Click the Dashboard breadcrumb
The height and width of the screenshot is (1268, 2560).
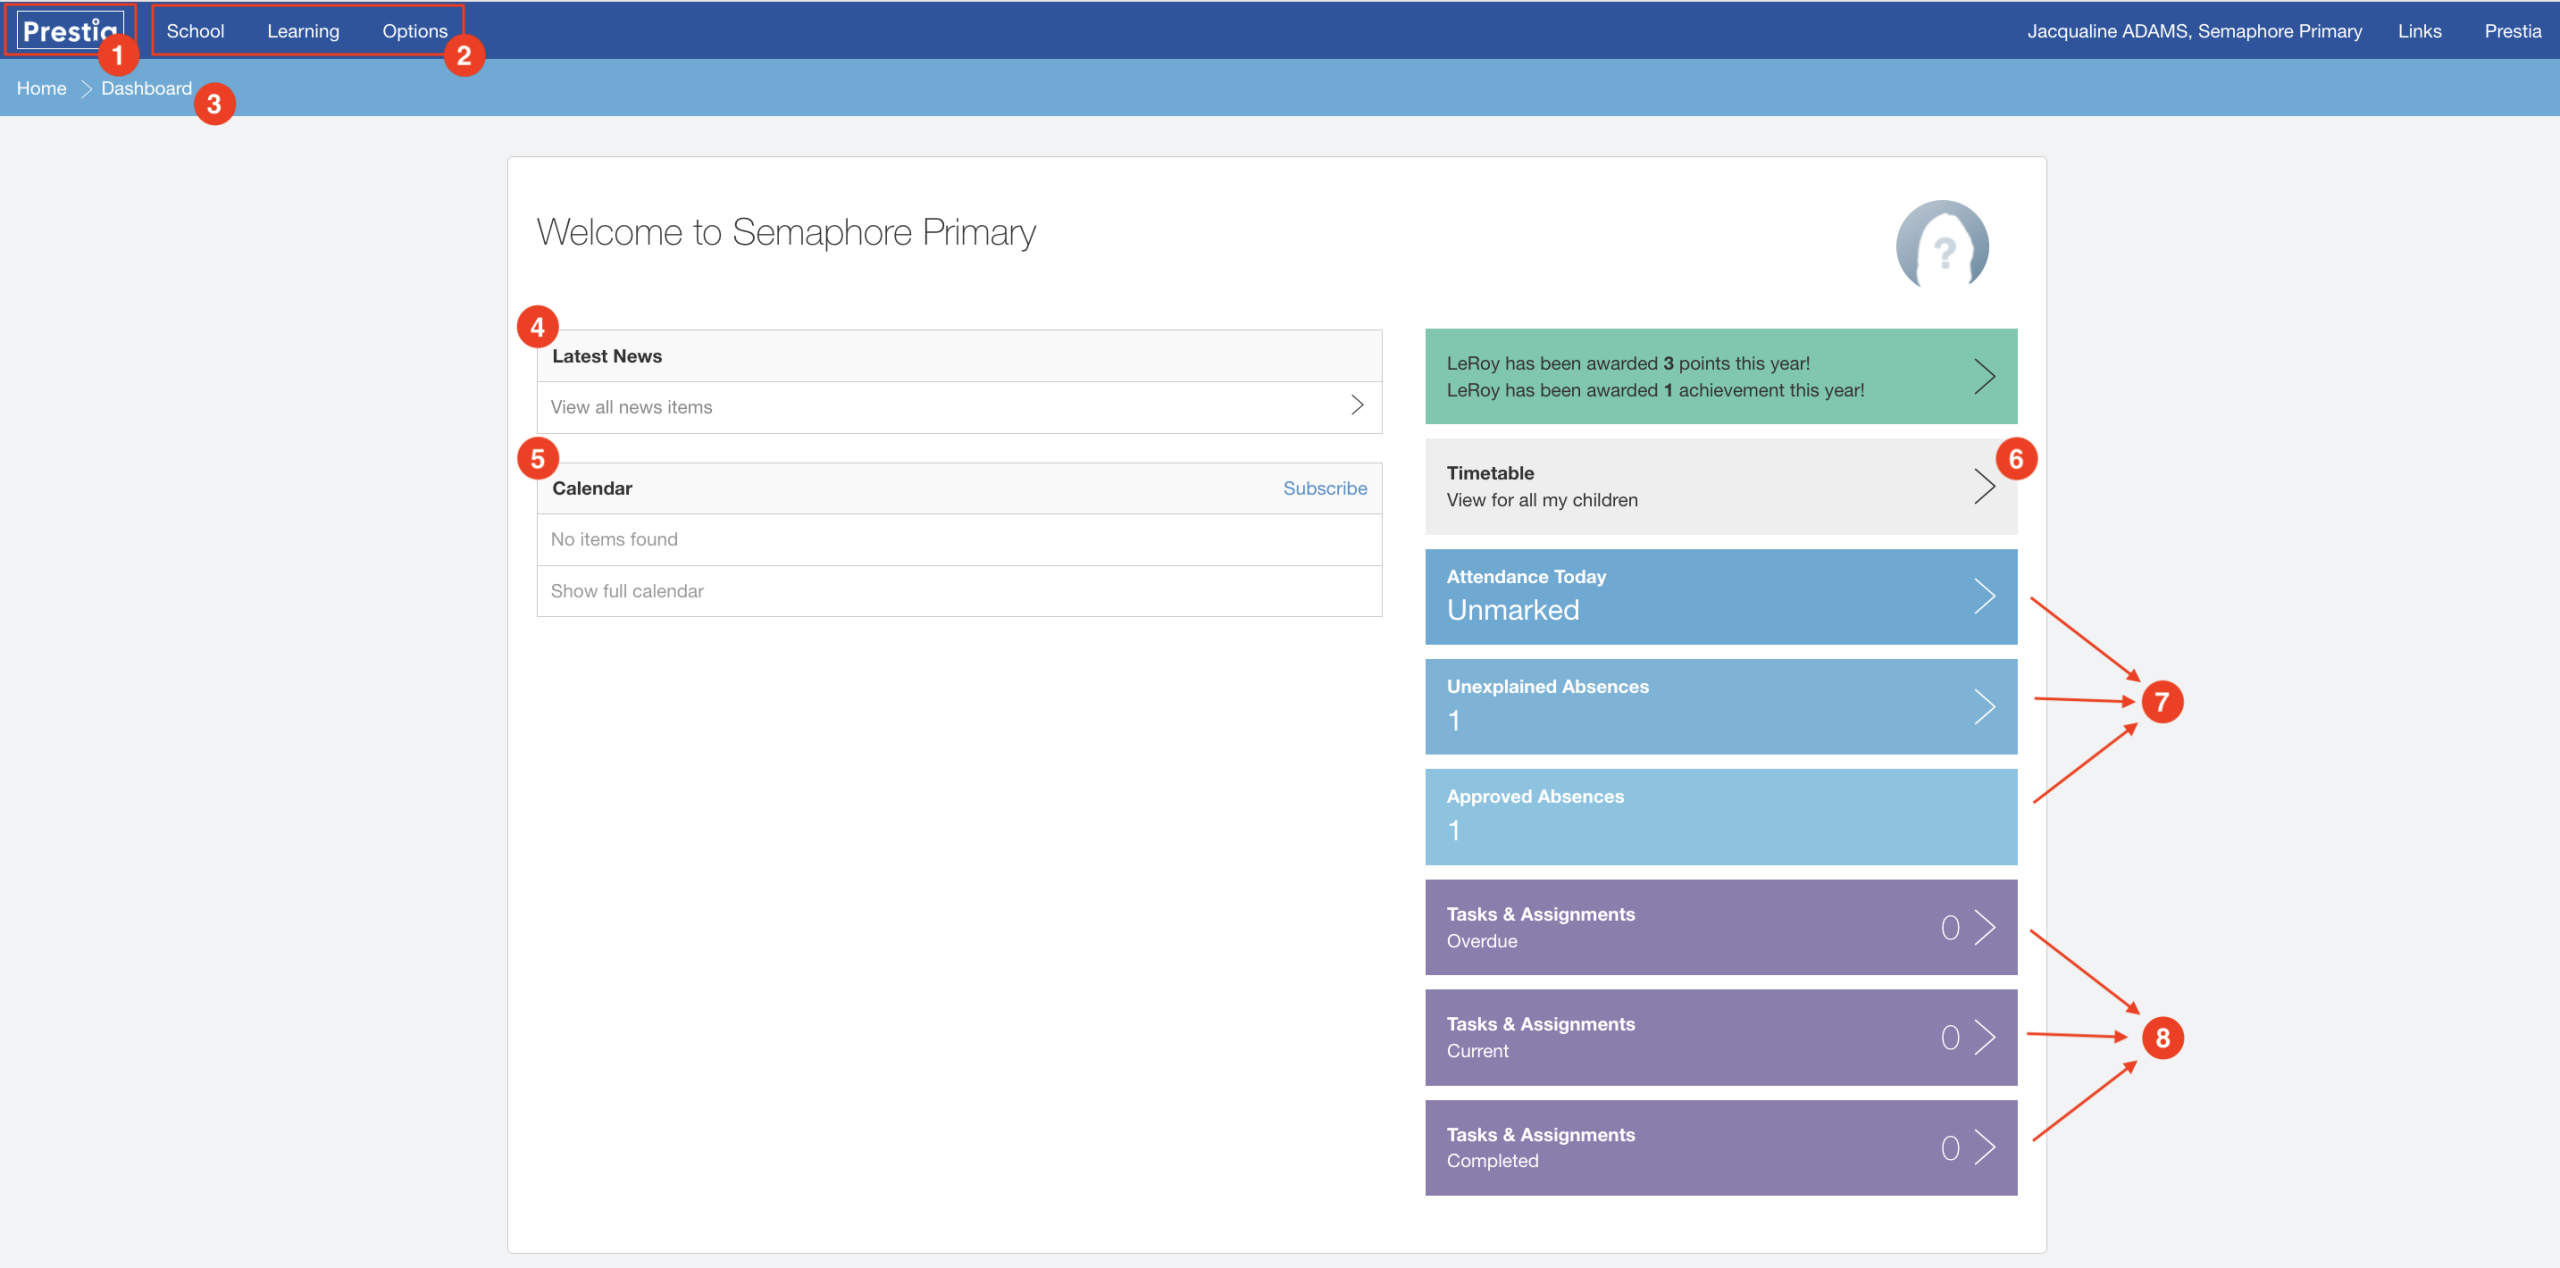(x=146, y=88)
